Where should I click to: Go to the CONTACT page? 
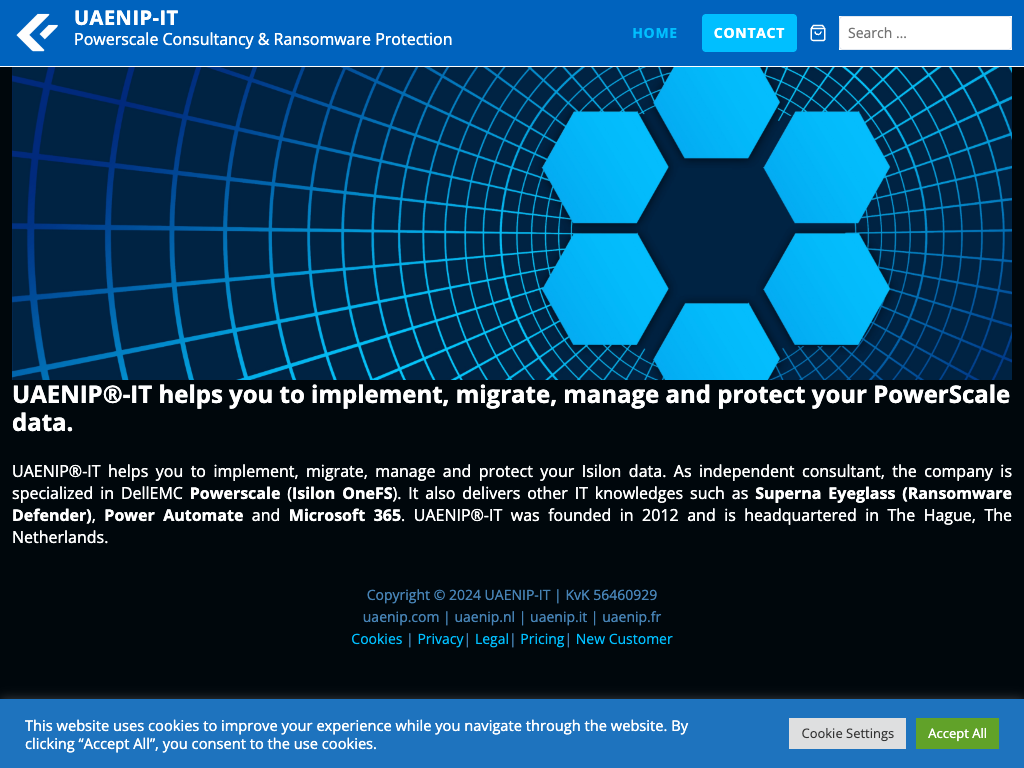pos(749,33)
